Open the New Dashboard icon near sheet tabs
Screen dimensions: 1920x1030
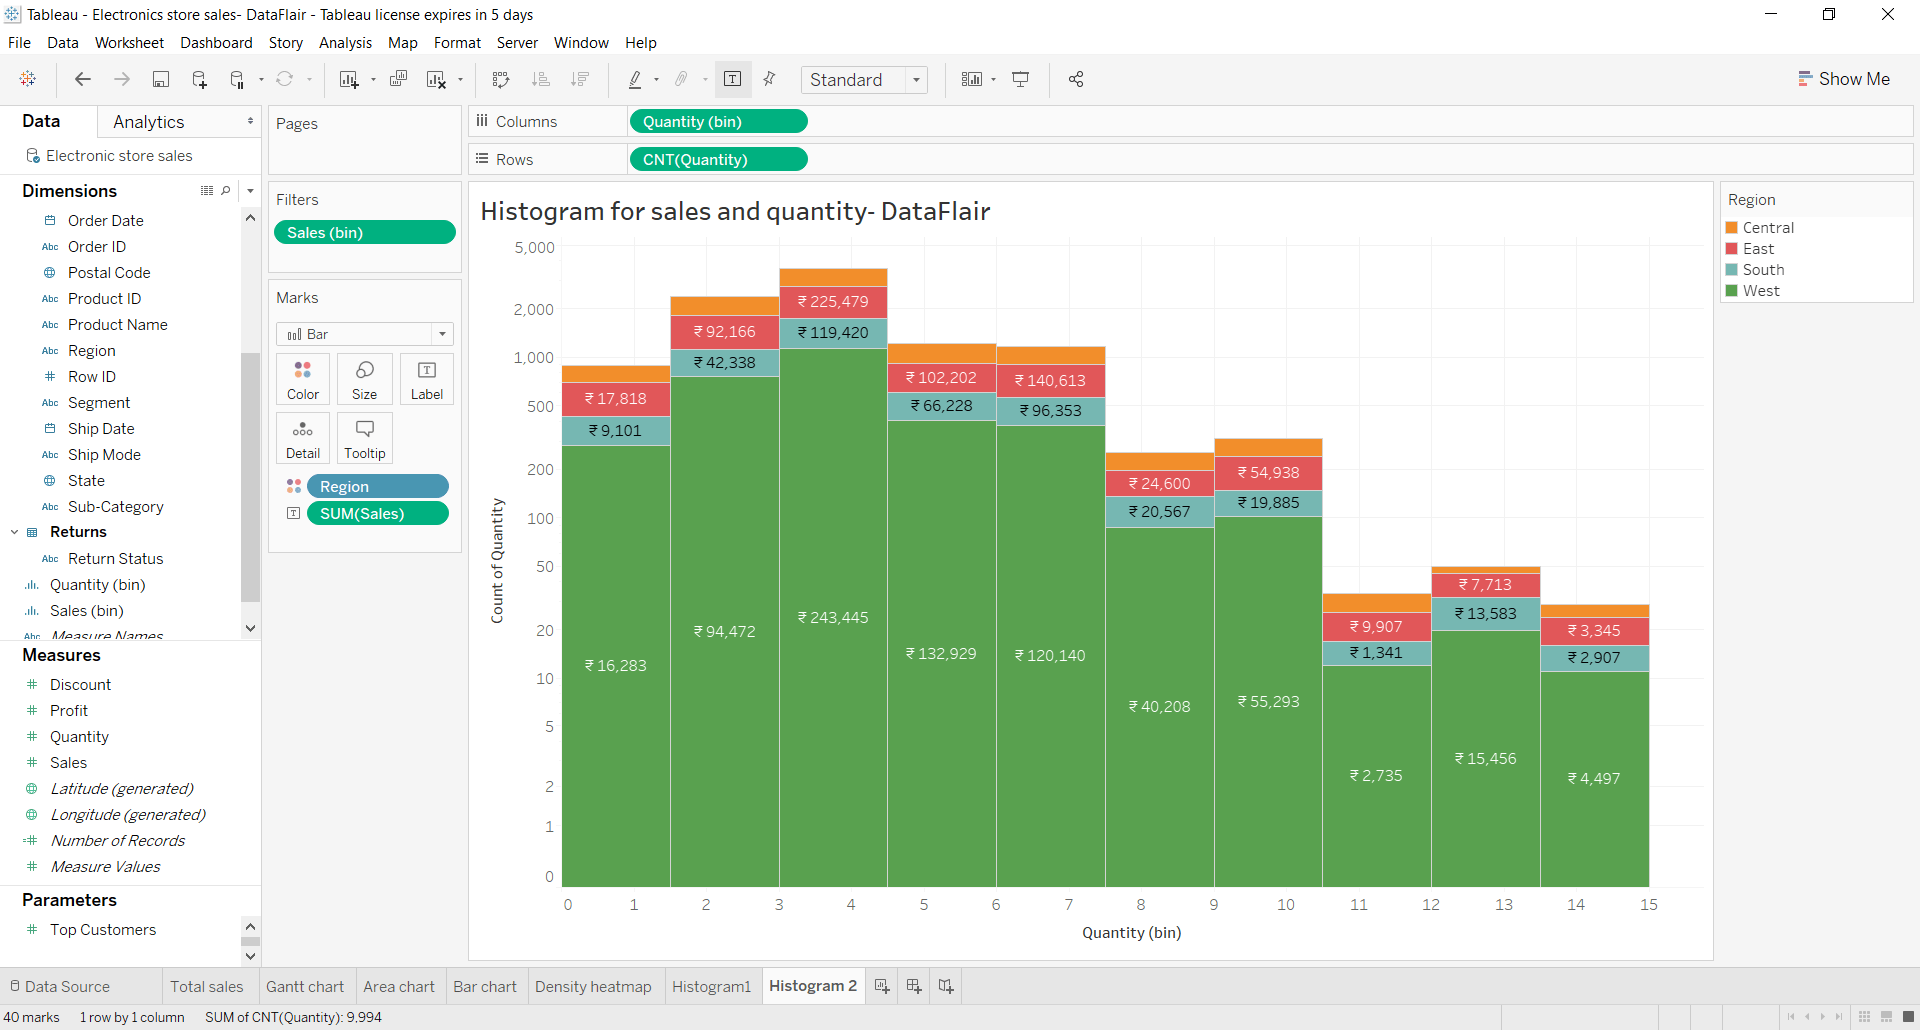coord(913,986)
